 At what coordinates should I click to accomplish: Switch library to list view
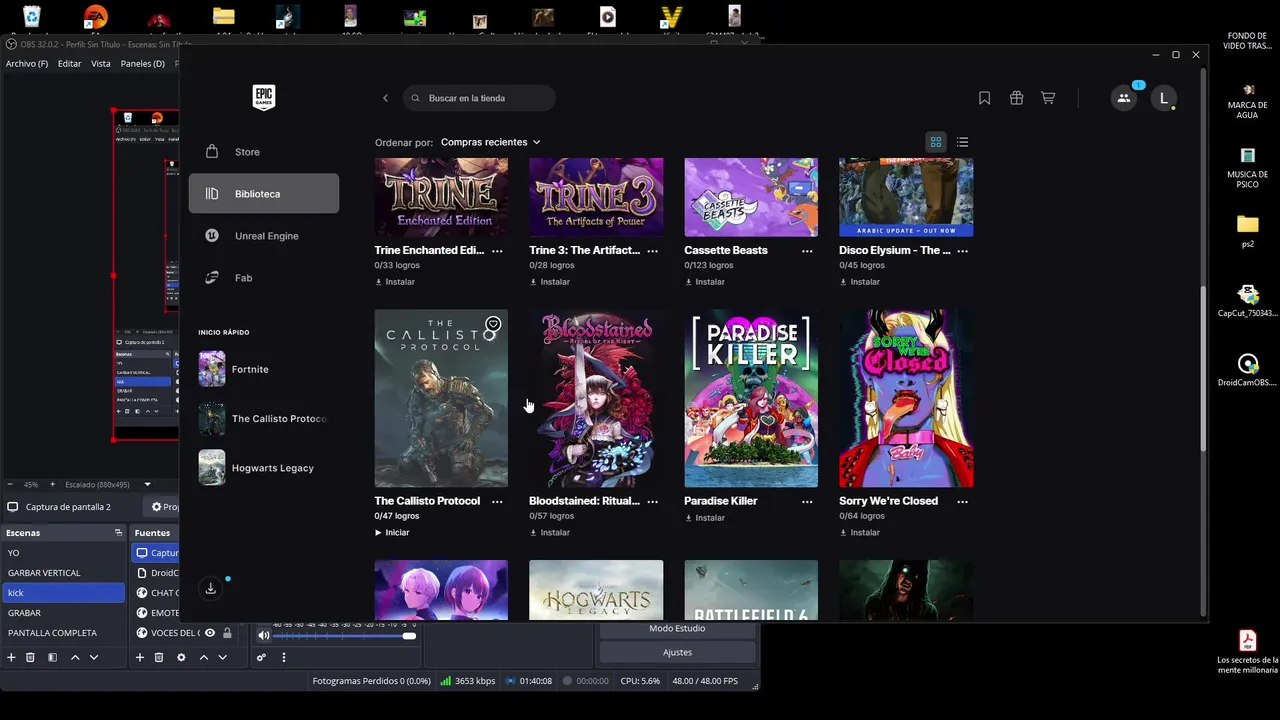pos(962,142)
